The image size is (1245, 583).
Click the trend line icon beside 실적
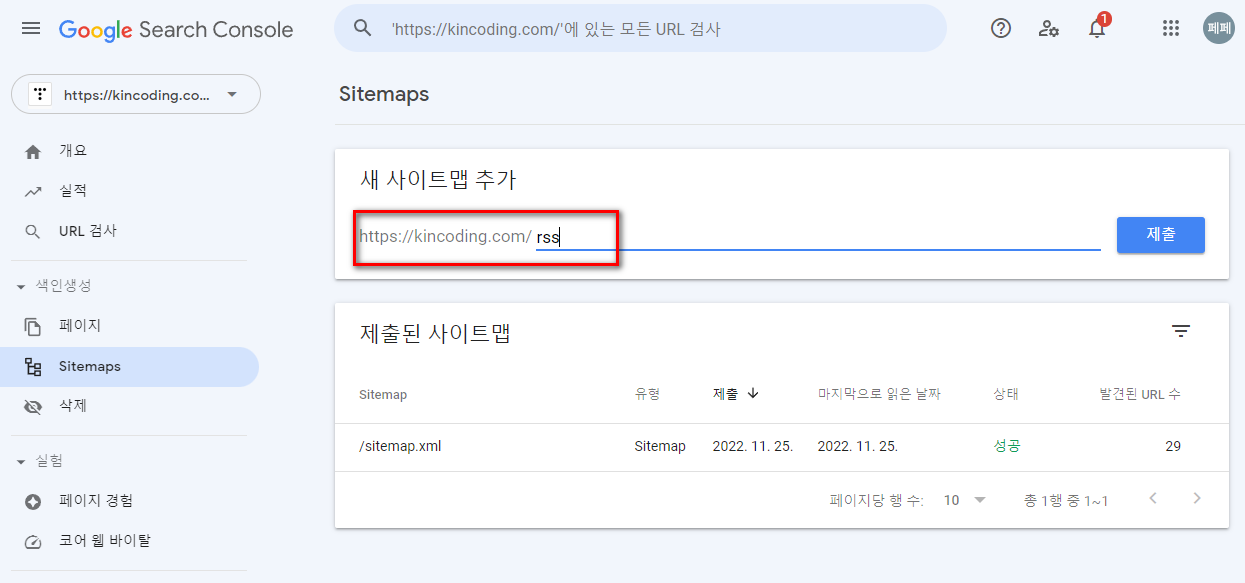[33, 191]
